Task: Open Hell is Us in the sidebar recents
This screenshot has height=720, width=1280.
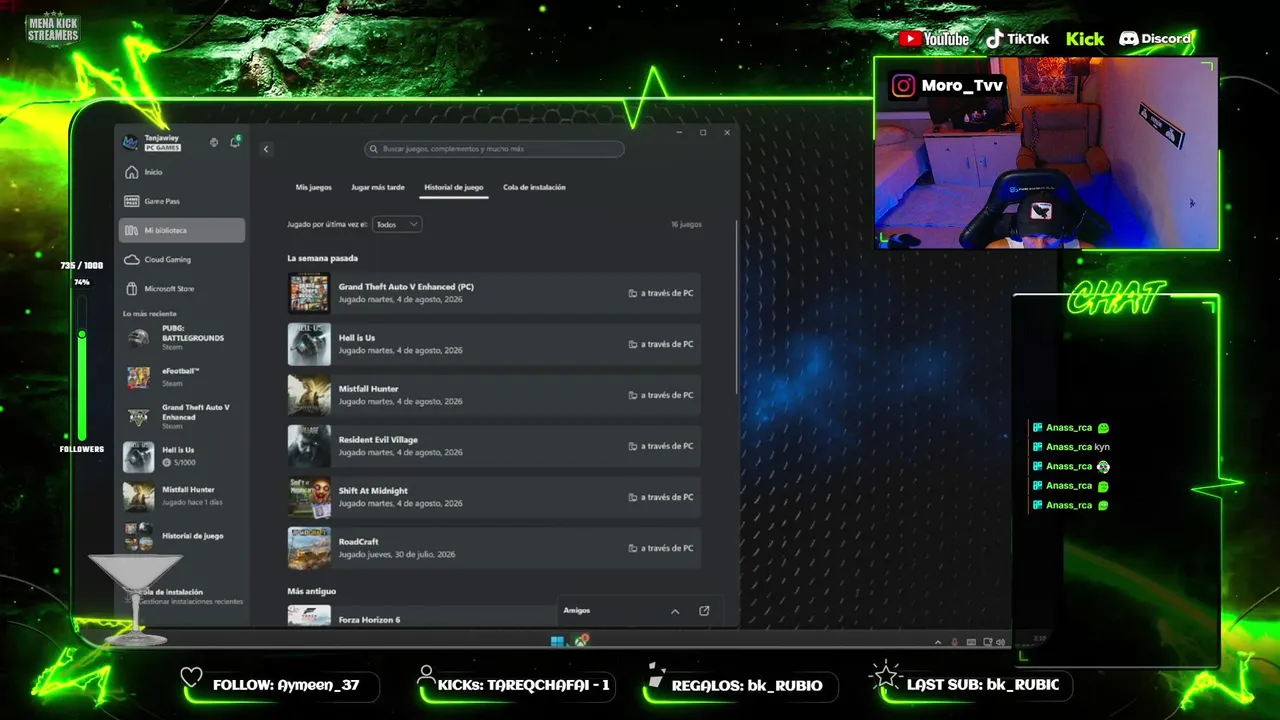Action: [182, 456]
